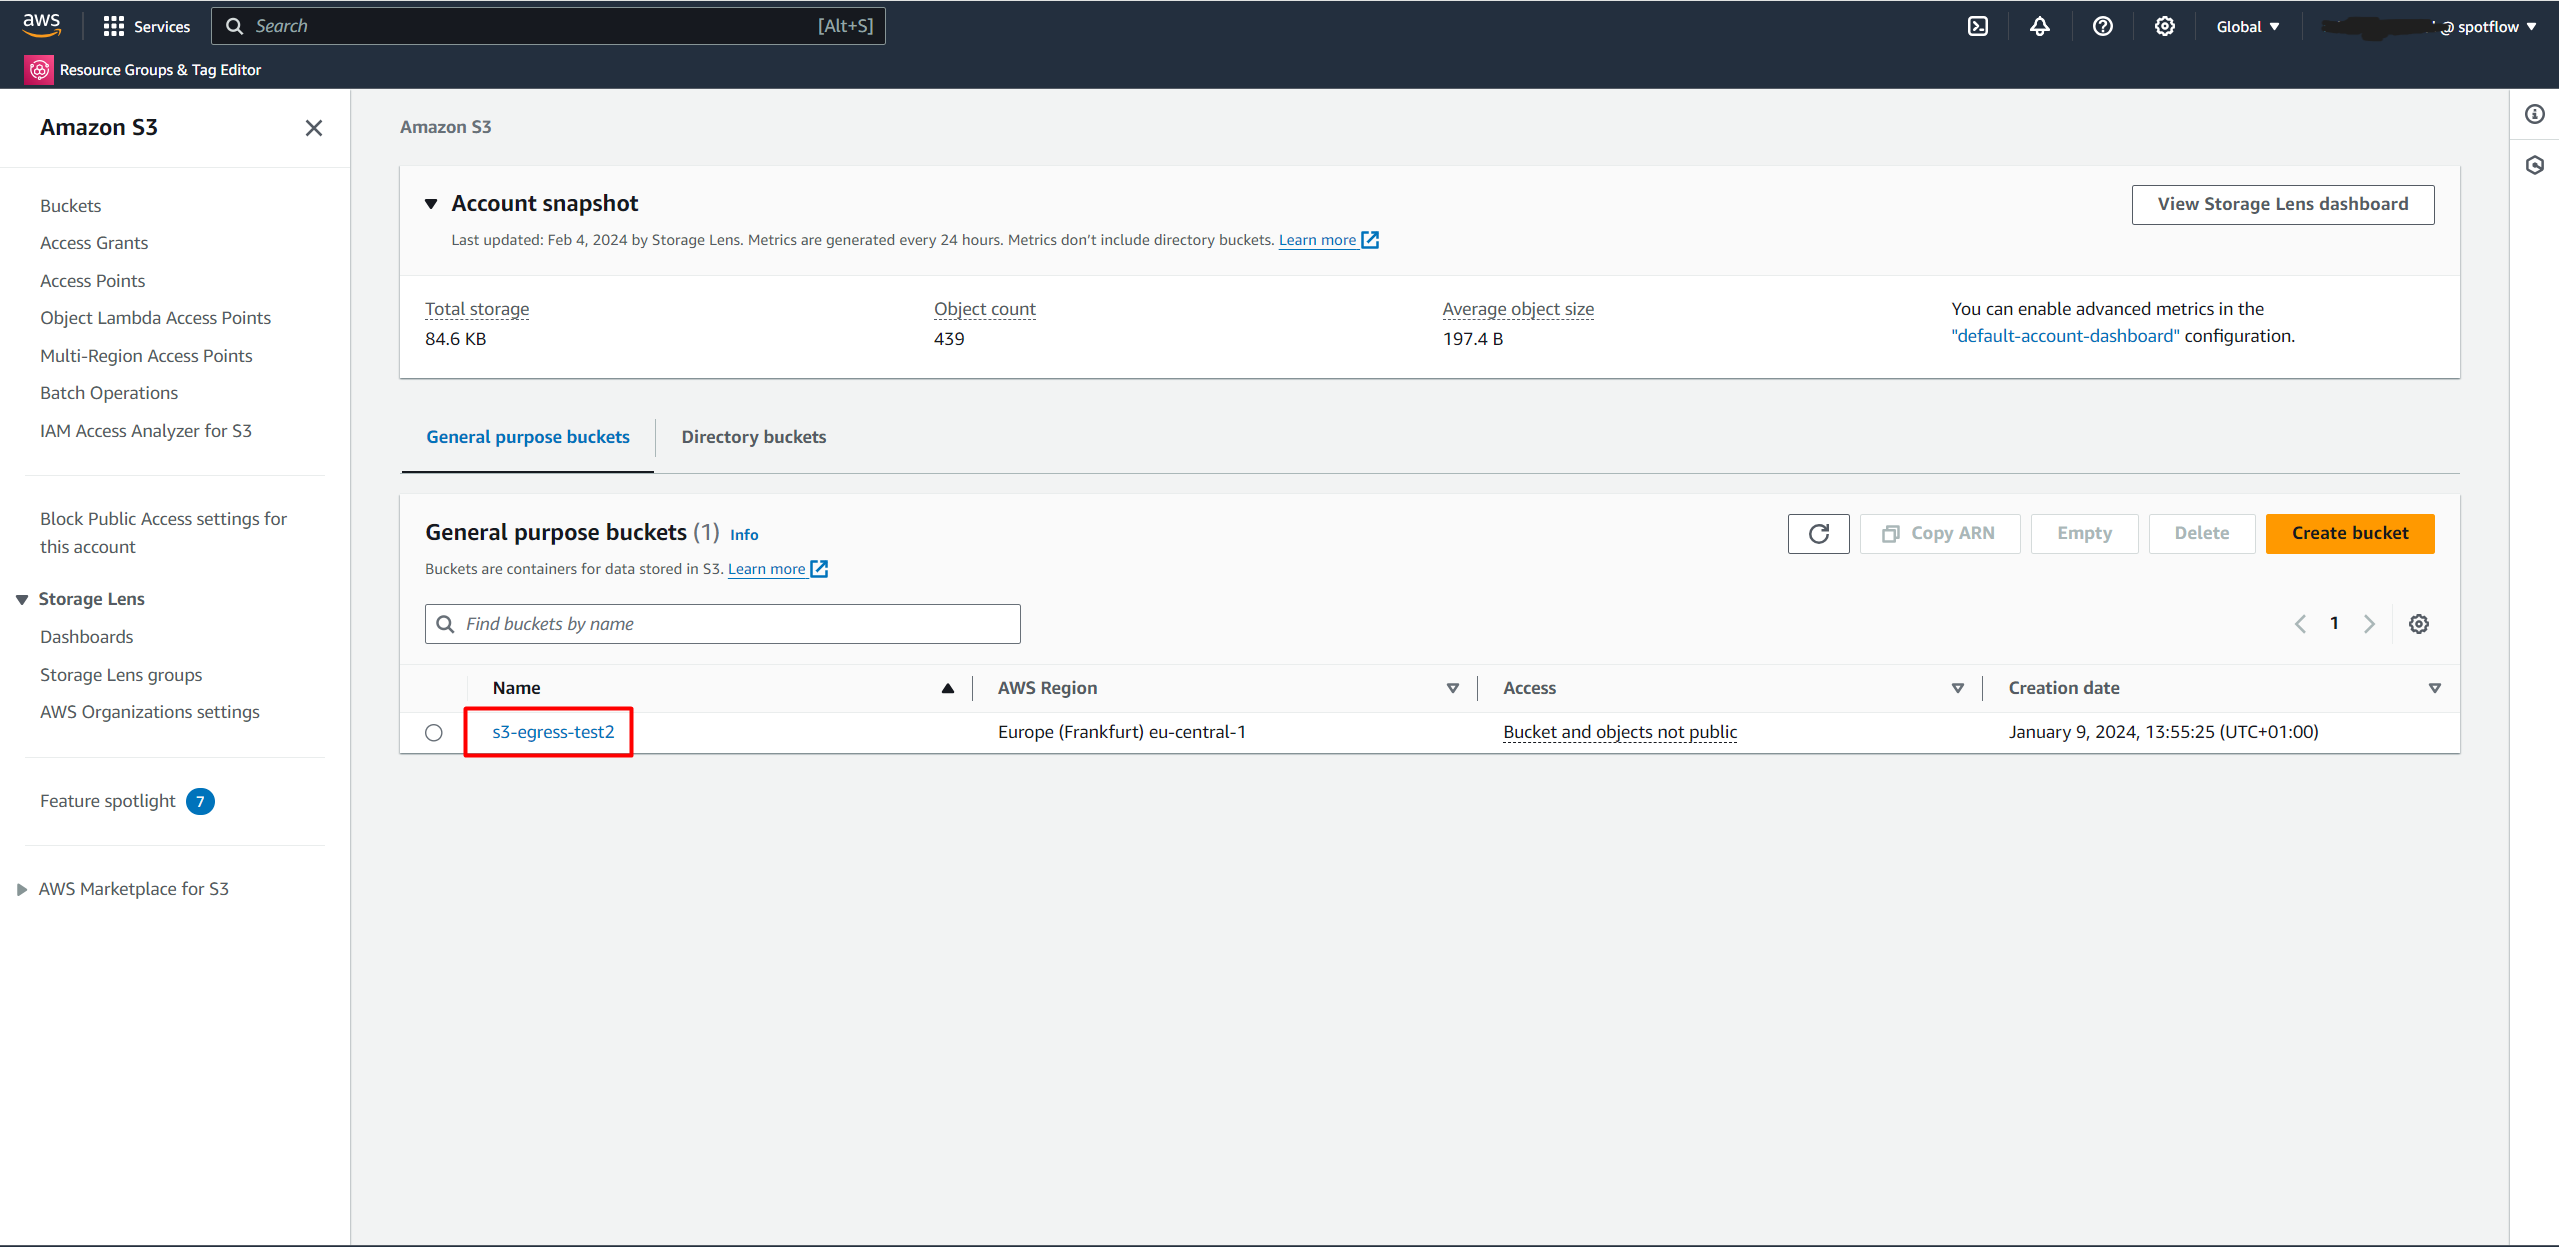Click the AWS logo home icon

point(41,25)
